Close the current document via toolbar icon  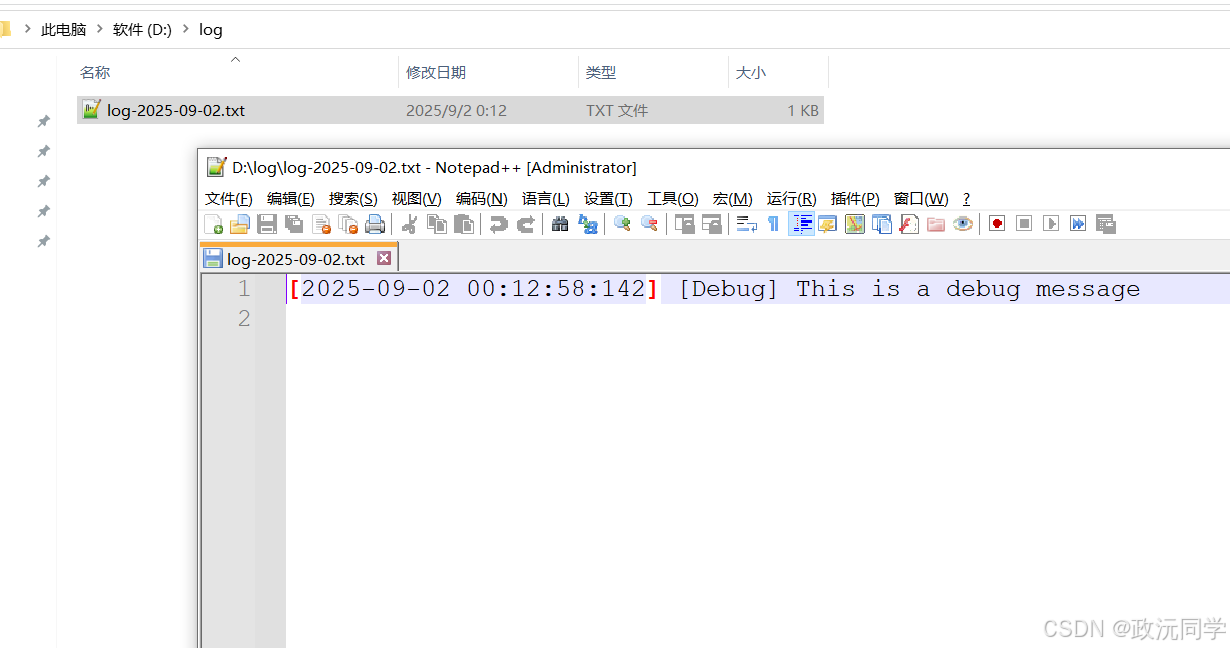pos(321,224)
